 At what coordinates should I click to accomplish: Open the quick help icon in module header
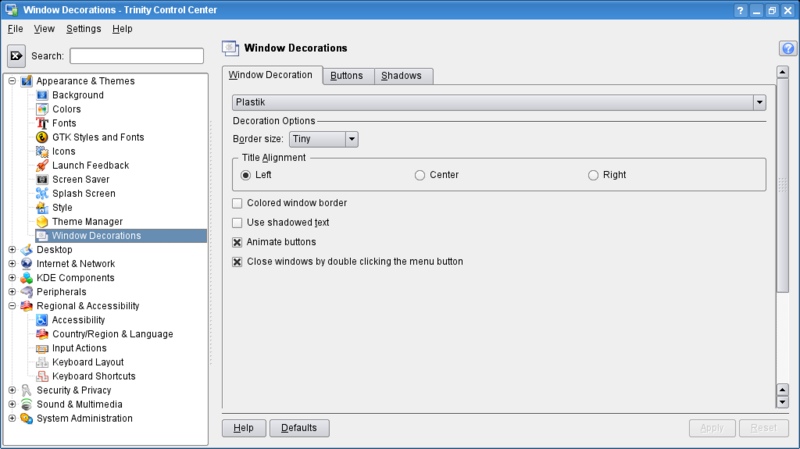point(788,48)
